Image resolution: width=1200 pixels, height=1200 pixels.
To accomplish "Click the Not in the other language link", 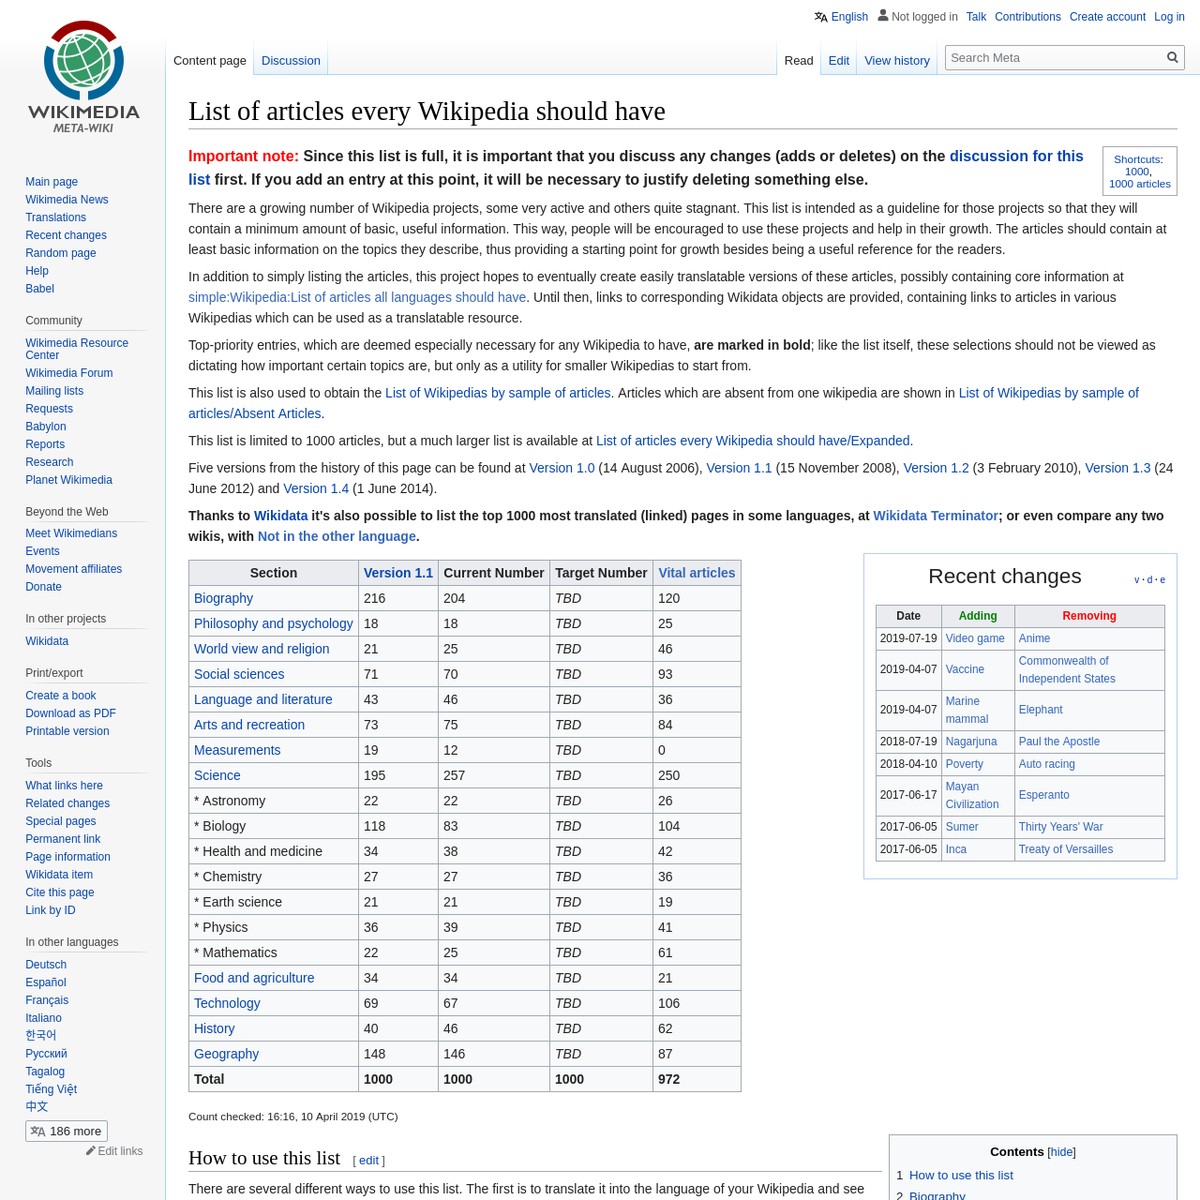I will 337,536.
